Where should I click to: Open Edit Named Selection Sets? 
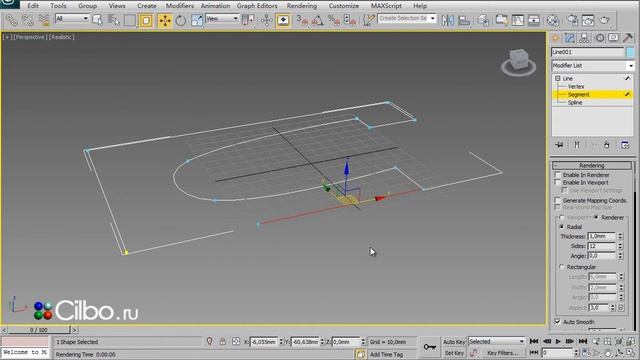coord(369,20)
